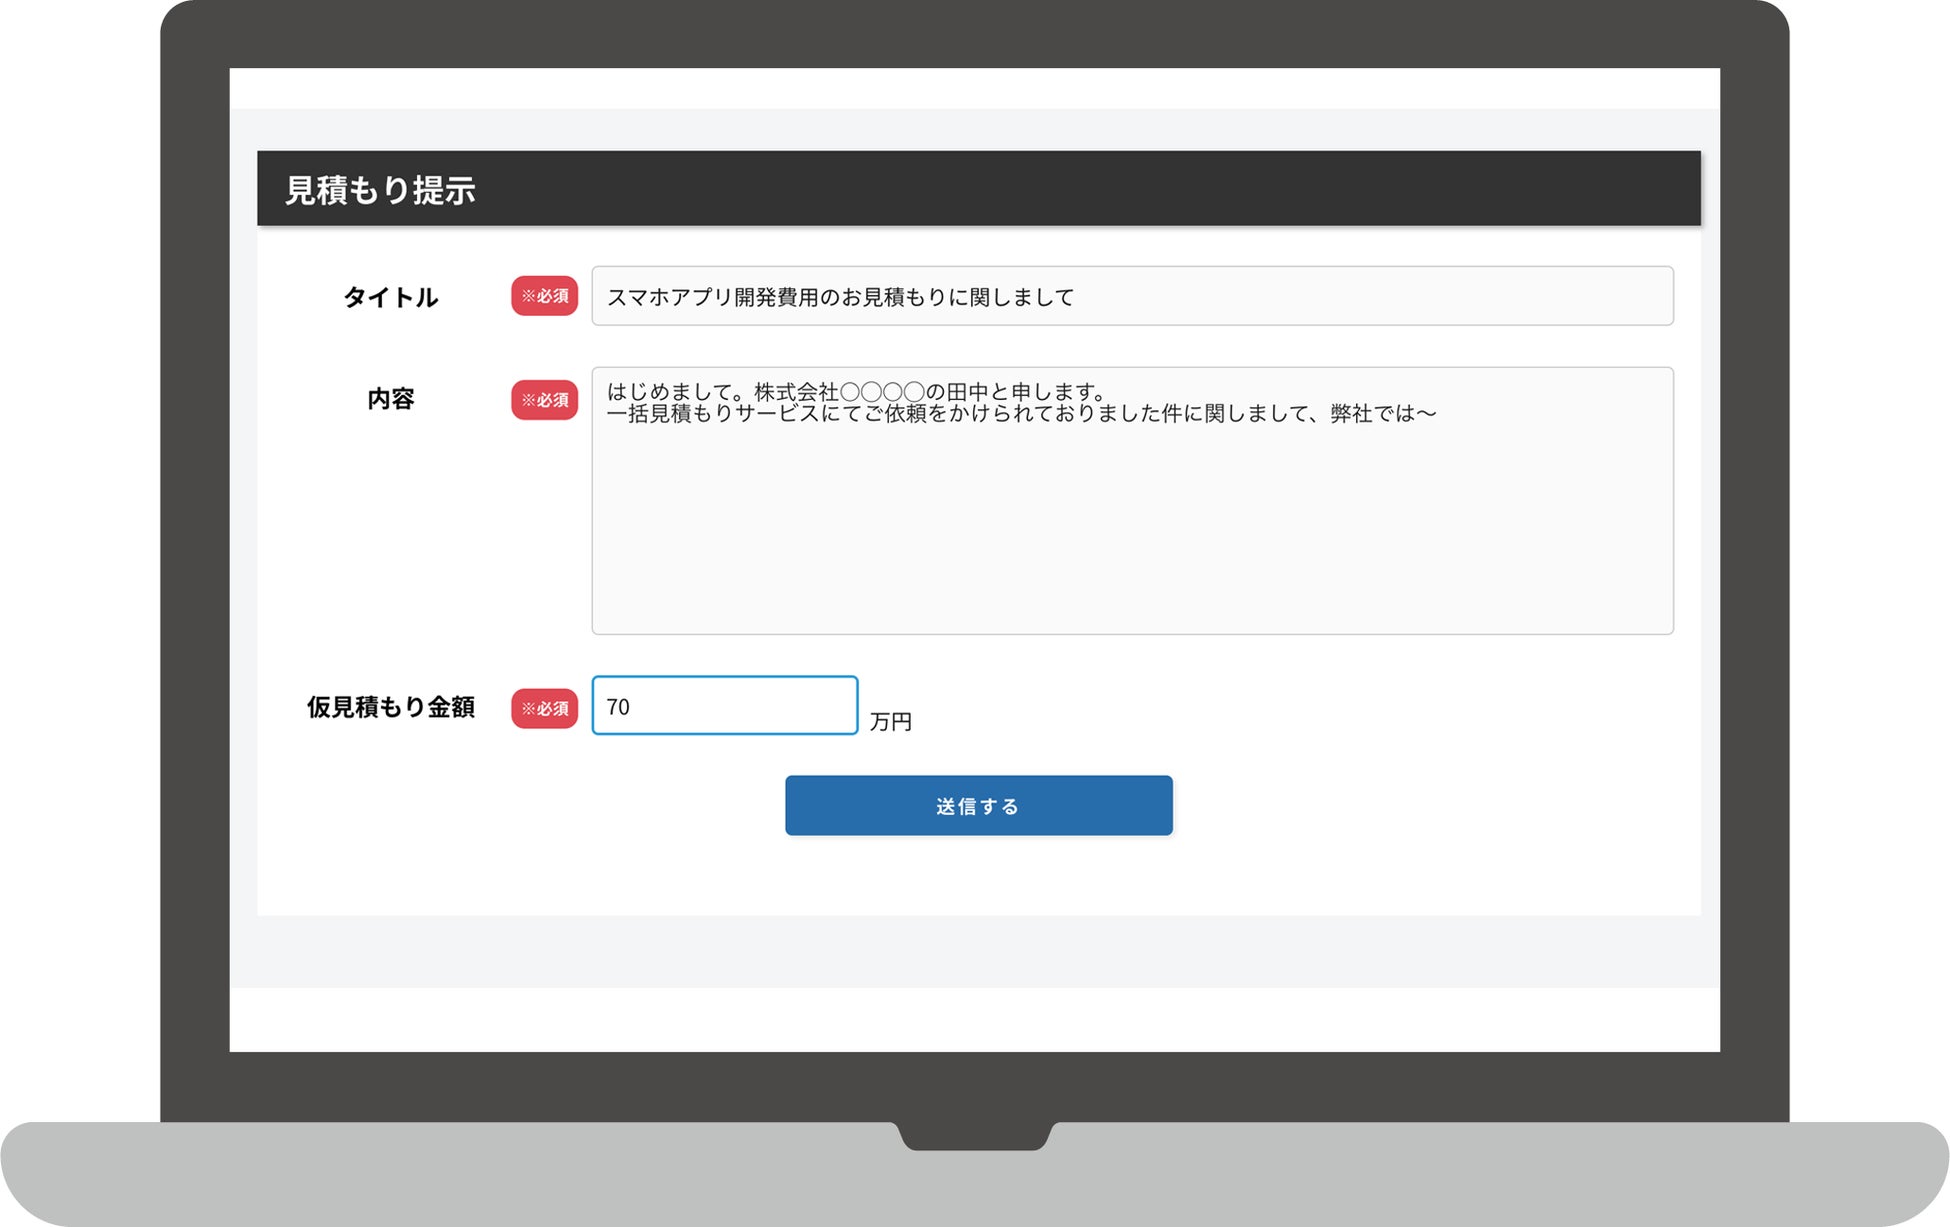The width and height of the screenshot is (1950, 1227).
Task: Click the 必須 badge beside 内容
Action: [544, 400]
